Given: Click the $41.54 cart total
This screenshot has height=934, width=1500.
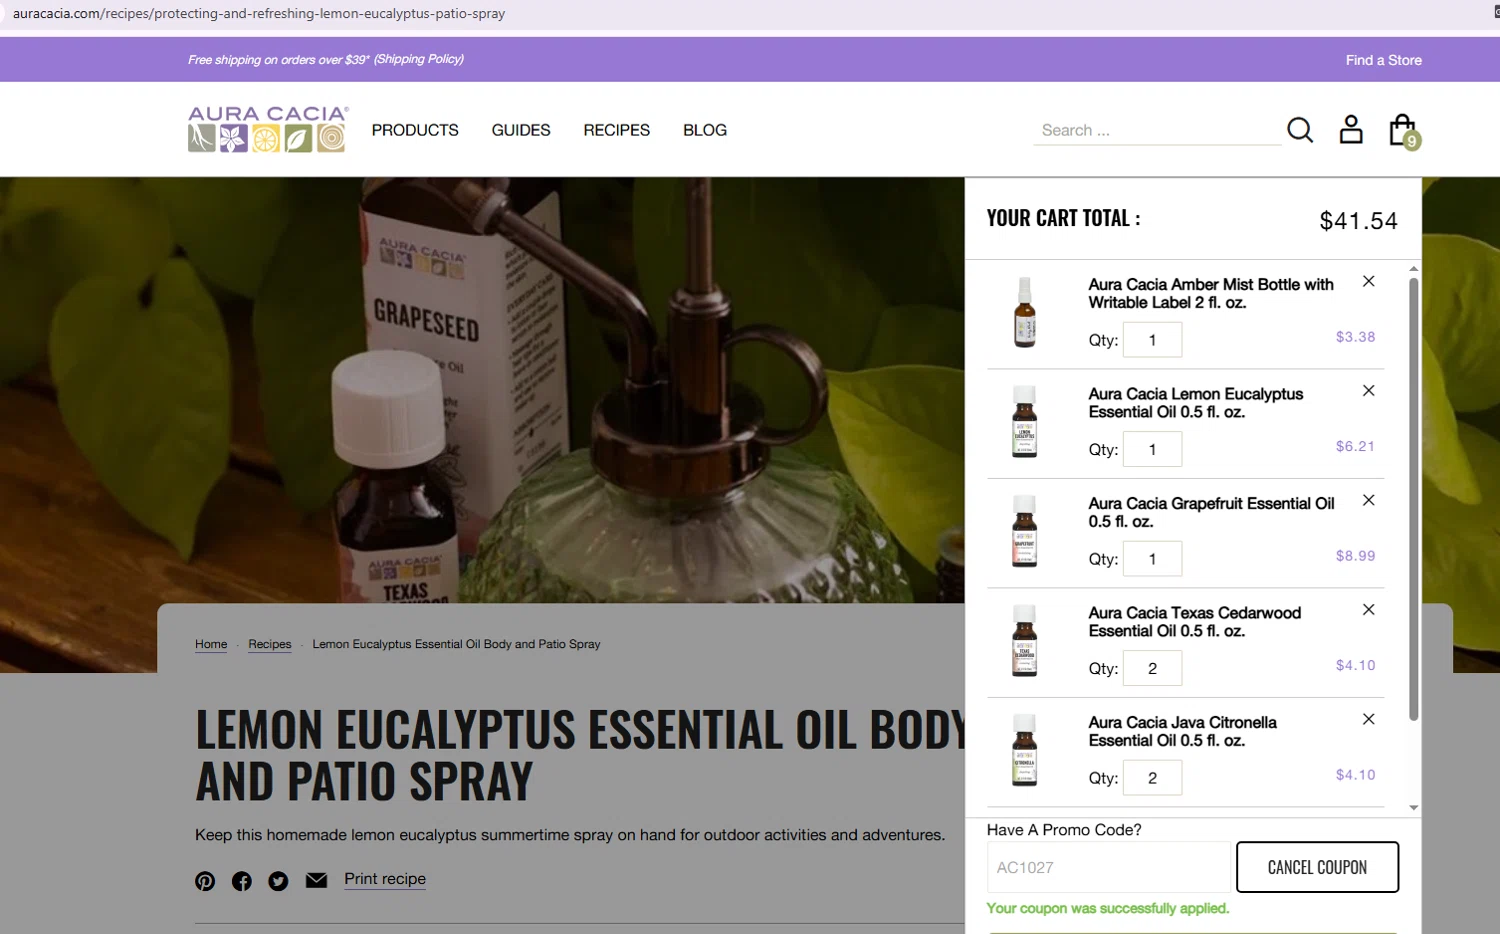Looking at the screenshot, I should pyautogui.click(x=1358, y=221).
